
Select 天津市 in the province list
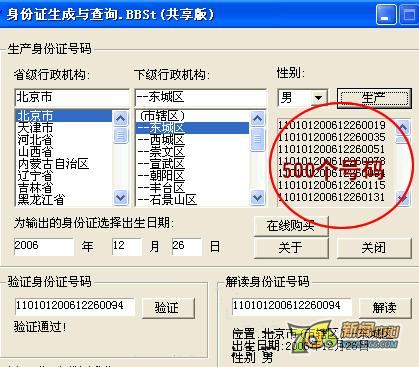64,128
